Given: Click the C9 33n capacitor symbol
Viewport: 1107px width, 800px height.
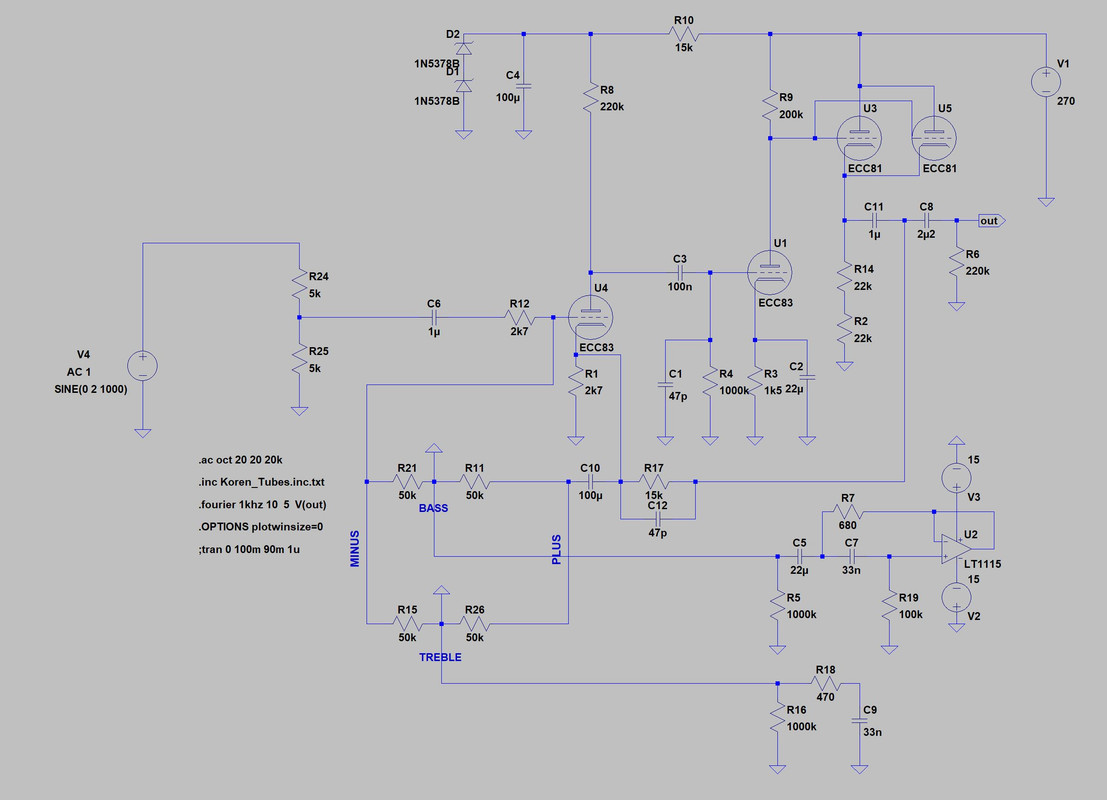Looking at the screenshot, I should [x=859, y=720].
